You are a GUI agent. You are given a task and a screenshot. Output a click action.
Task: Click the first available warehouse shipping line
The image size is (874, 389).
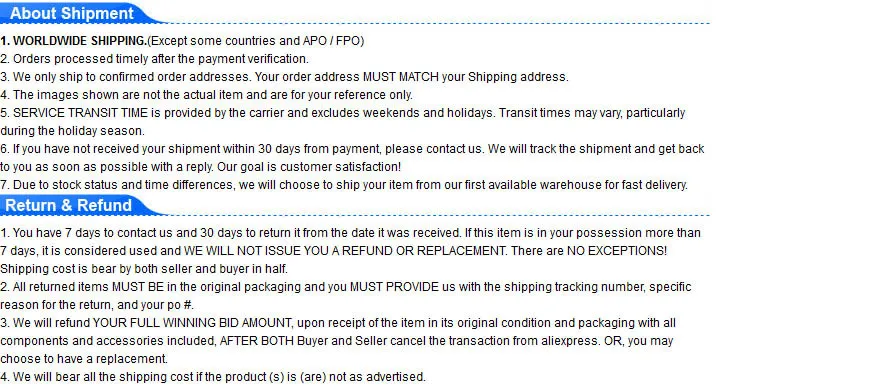pyautogui.click(x=344, y=185)
